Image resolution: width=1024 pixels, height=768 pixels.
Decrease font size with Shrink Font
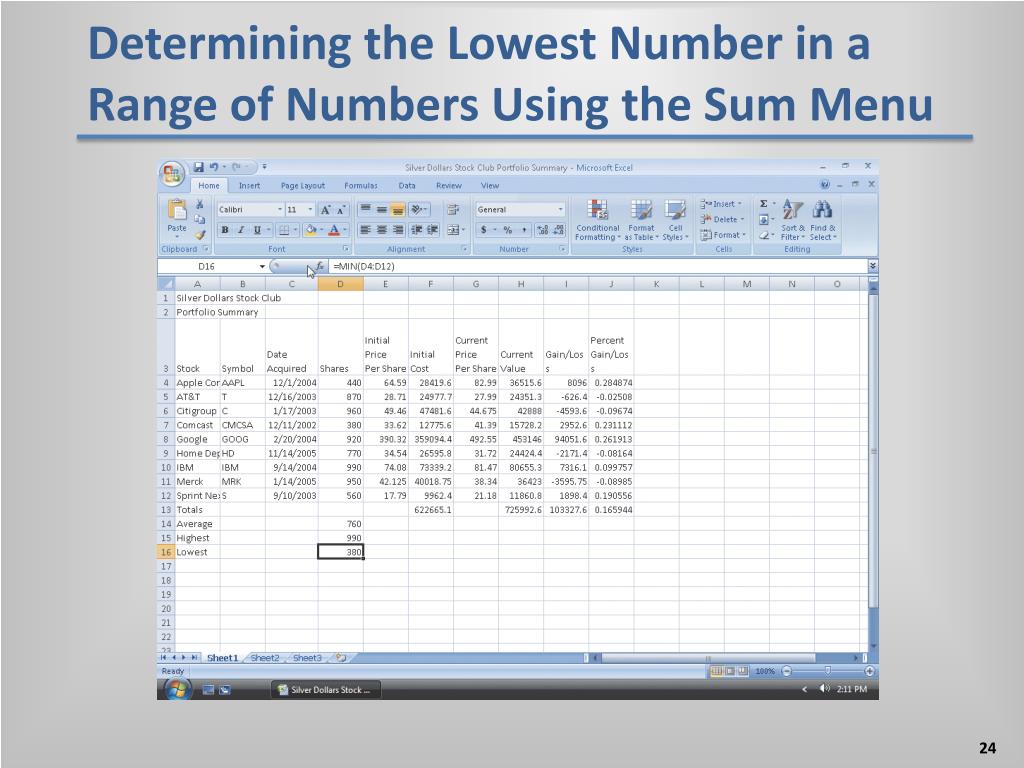tap(341, 210)
